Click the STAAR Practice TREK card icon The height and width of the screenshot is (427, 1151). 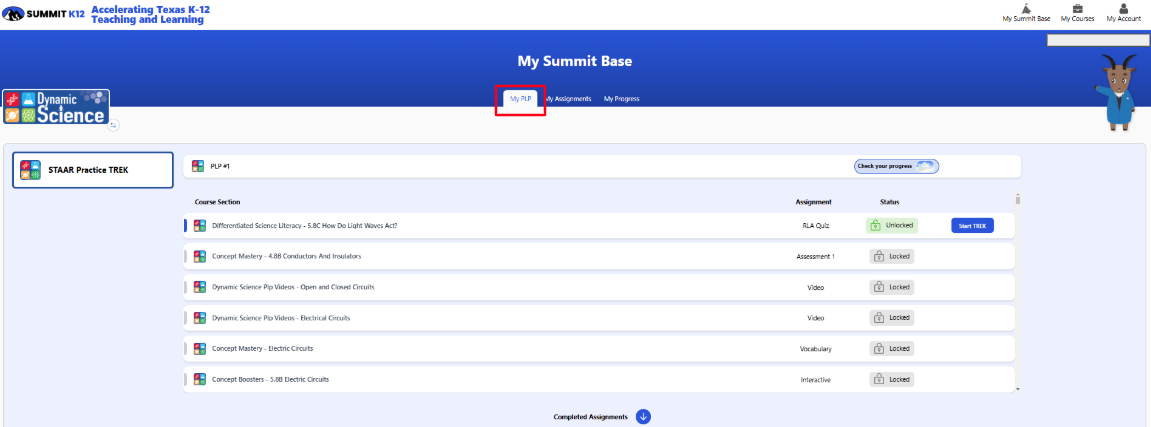(x=30, y=170)
